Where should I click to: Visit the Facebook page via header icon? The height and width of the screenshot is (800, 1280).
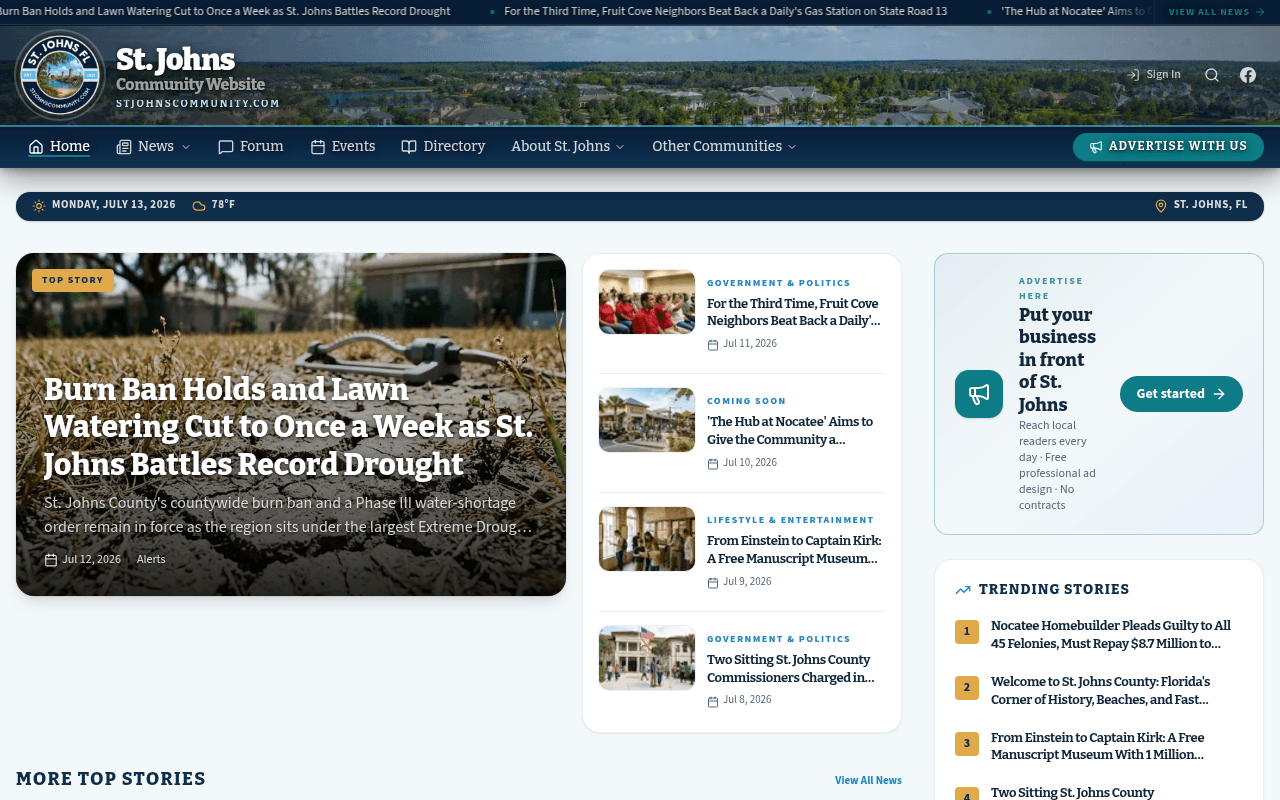1248,75
